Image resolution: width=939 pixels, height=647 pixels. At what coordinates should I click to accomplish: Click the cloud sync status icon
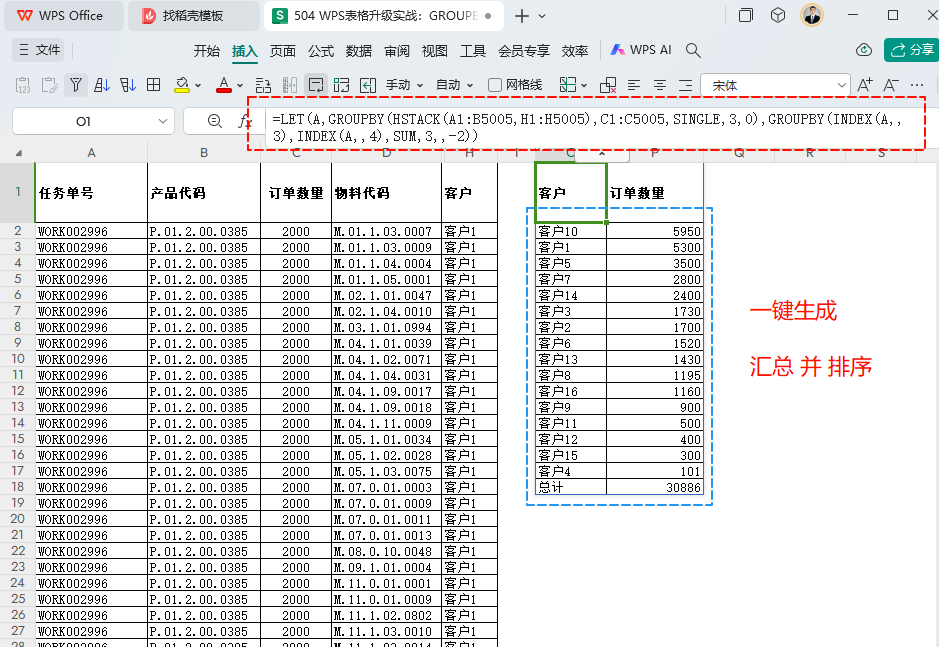(x=864, y=50)
